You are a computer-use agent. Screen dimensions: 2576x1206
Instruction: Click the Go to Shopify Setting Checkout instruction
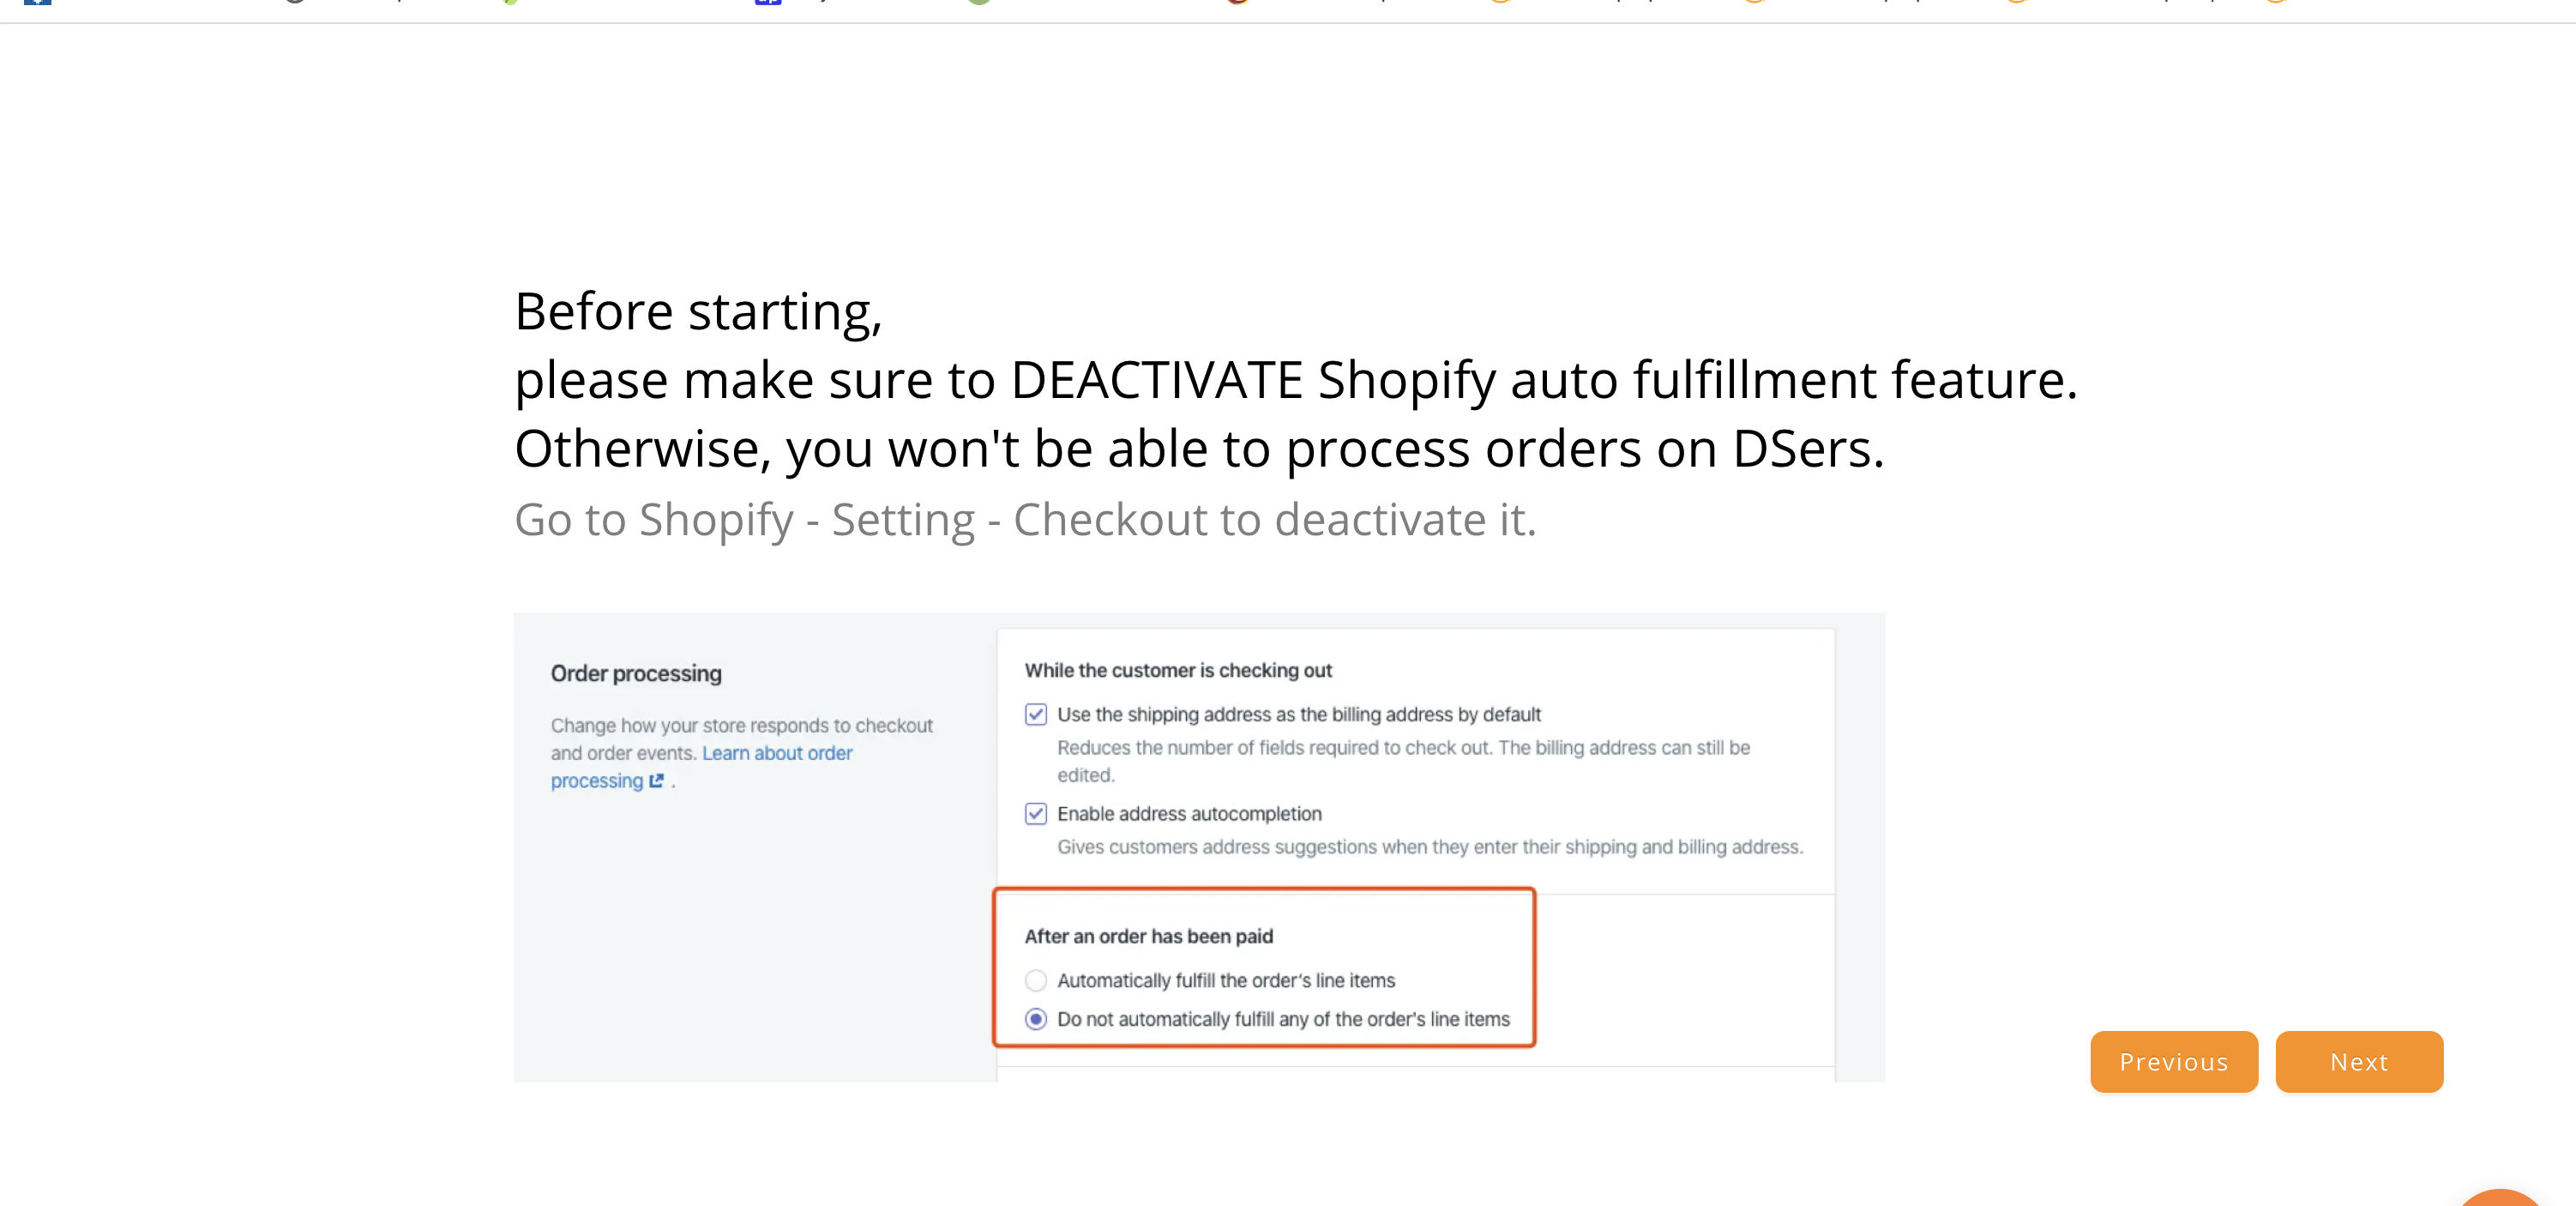point(1025,519)
